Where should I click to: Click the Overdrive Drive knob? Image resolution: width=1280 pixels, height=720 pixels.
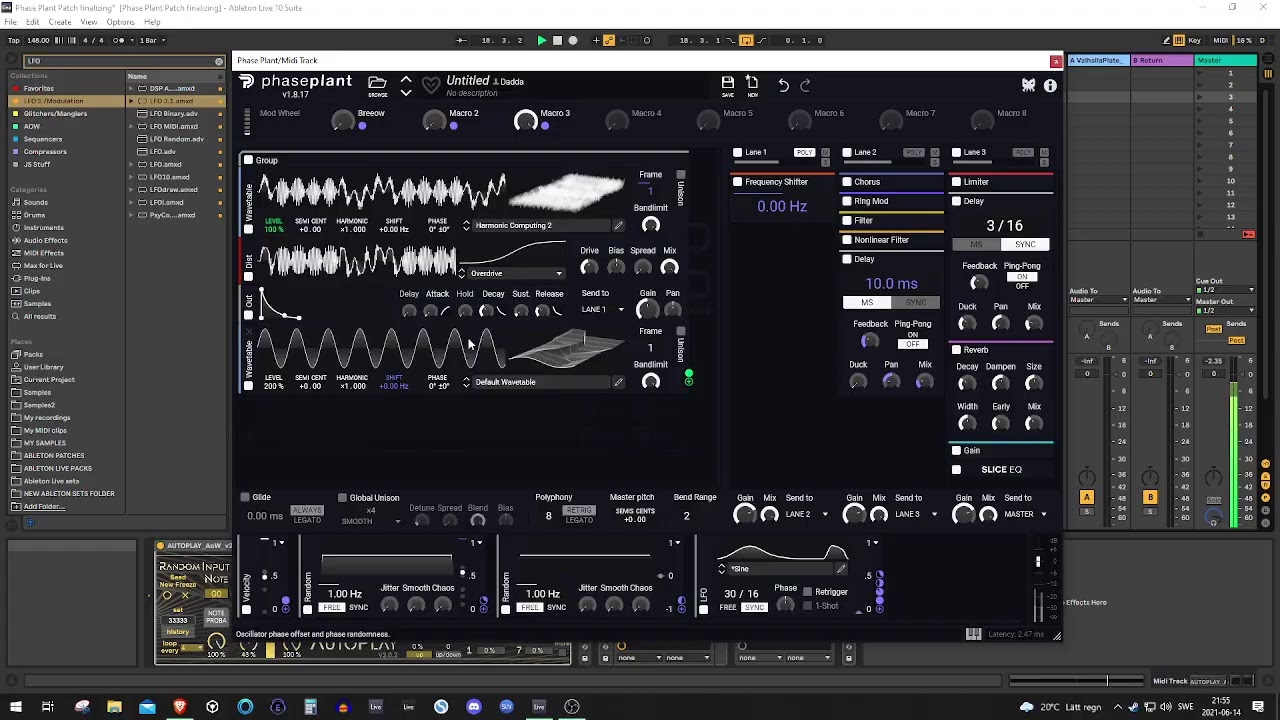[589, 267]
